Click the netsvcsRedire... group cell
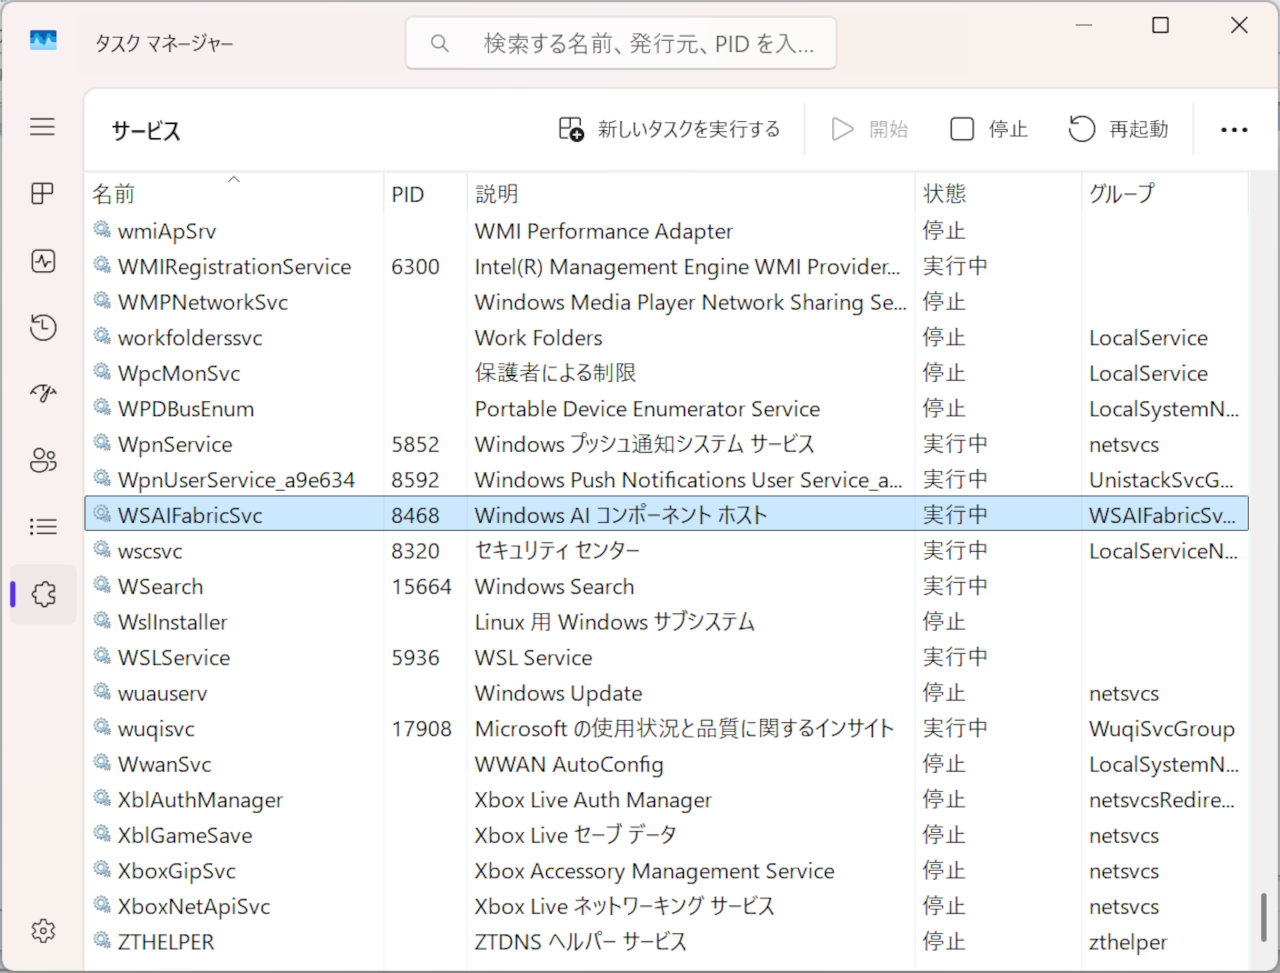 (x=1162, y=800)
